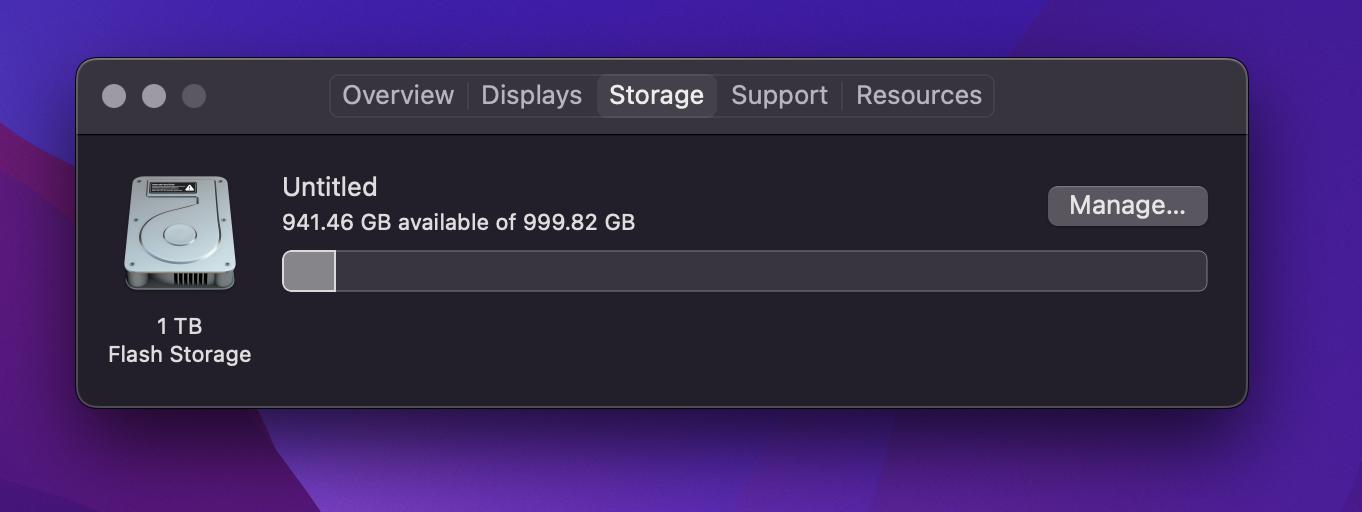1362x512 pixels.
Task: Go to the Support tab
Action: point(779,96)
